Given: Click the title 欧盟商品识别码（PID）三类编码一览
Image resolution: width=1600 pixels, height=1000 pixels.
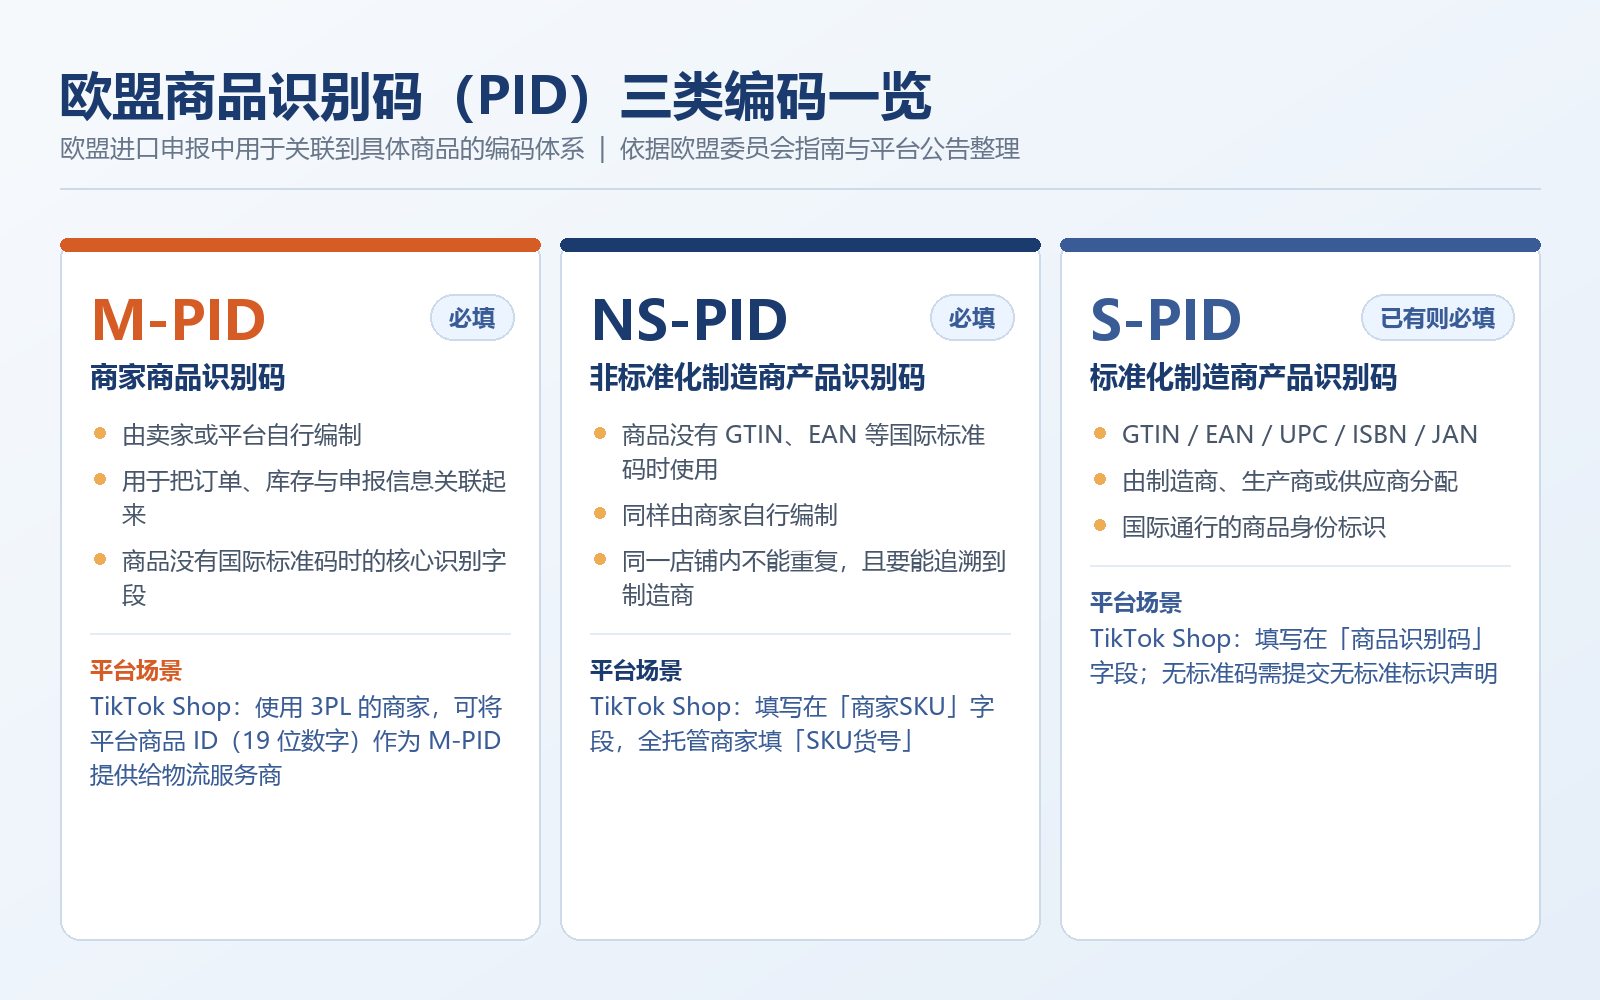Looking at the screenshot, I should tap(496, 97).
